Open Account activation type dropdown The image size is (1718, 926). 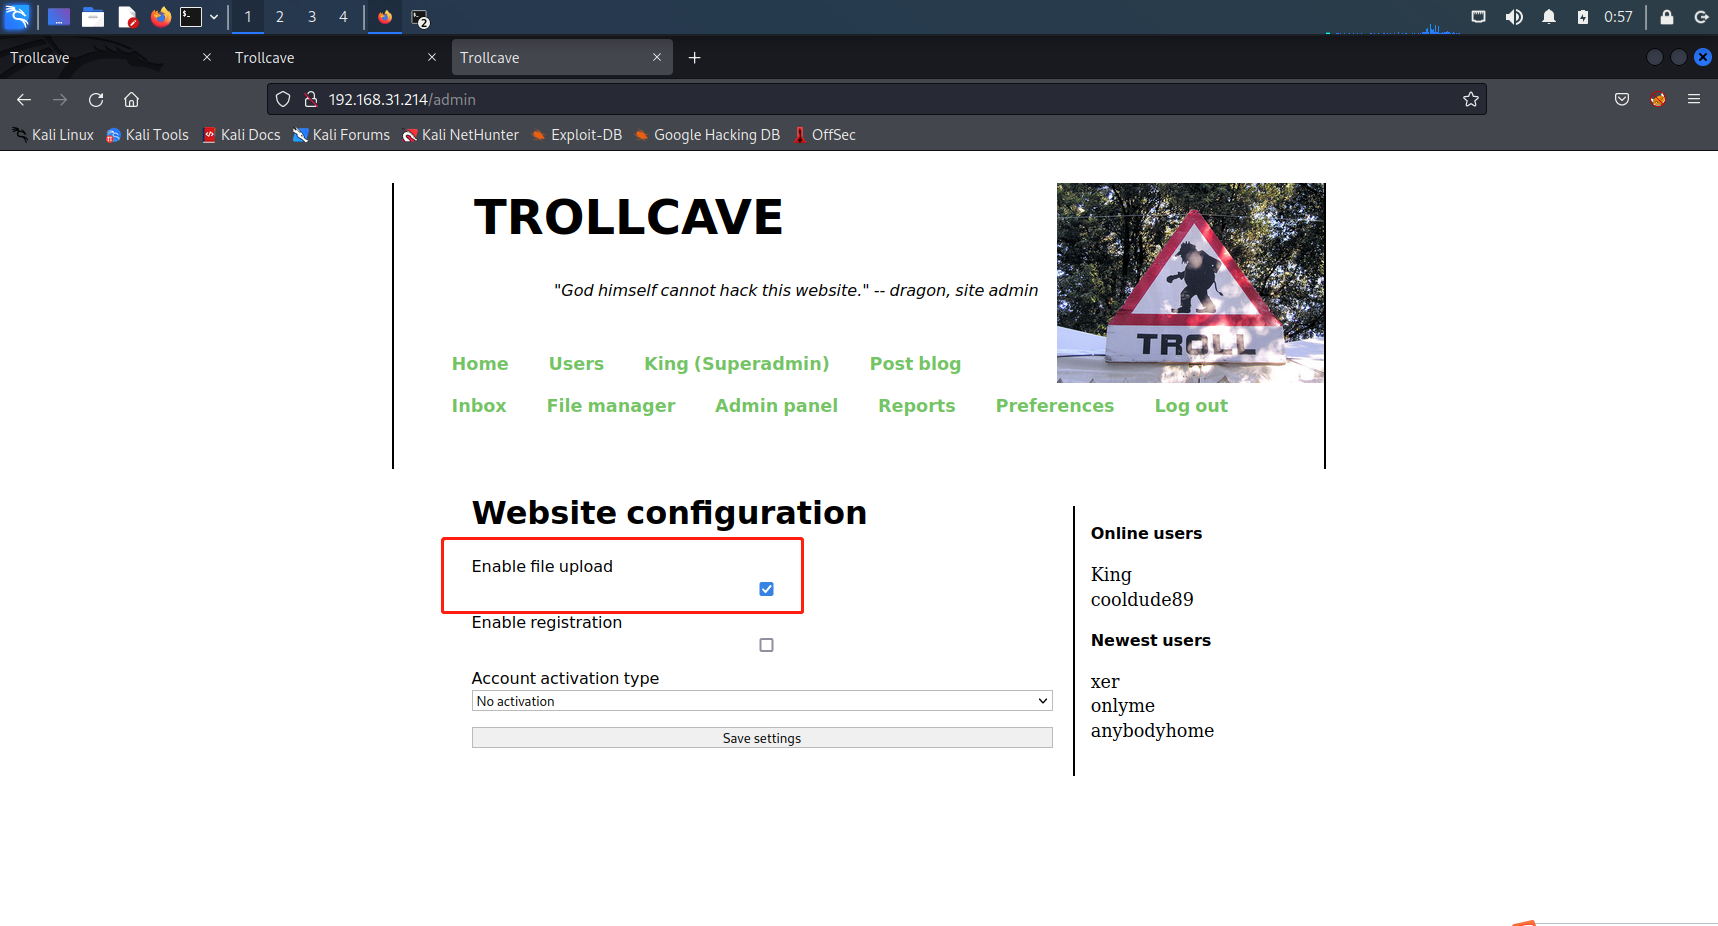(x=762, y=701)
